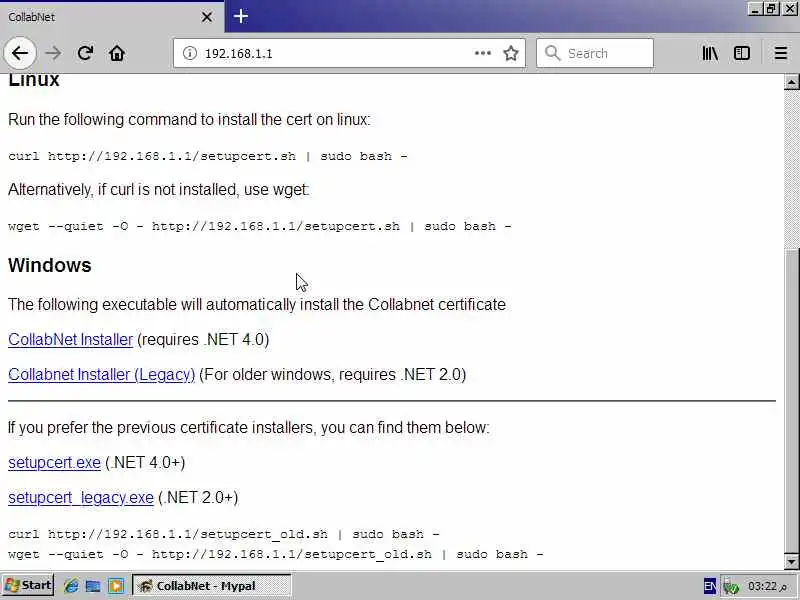The image size is (800, 600).
Task: Open the page actions three-dot menu
Action: click(483, 53)
